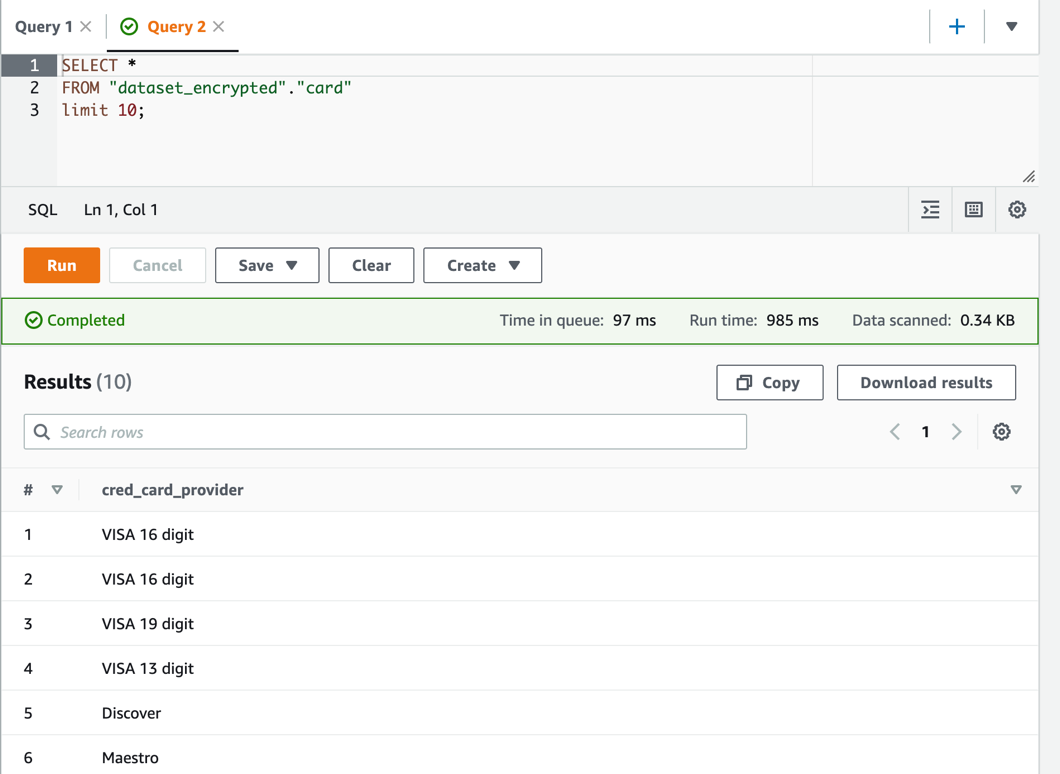Open the keyboard shortcuts icon
This screenshot has width=1060, height=774.
973,210
